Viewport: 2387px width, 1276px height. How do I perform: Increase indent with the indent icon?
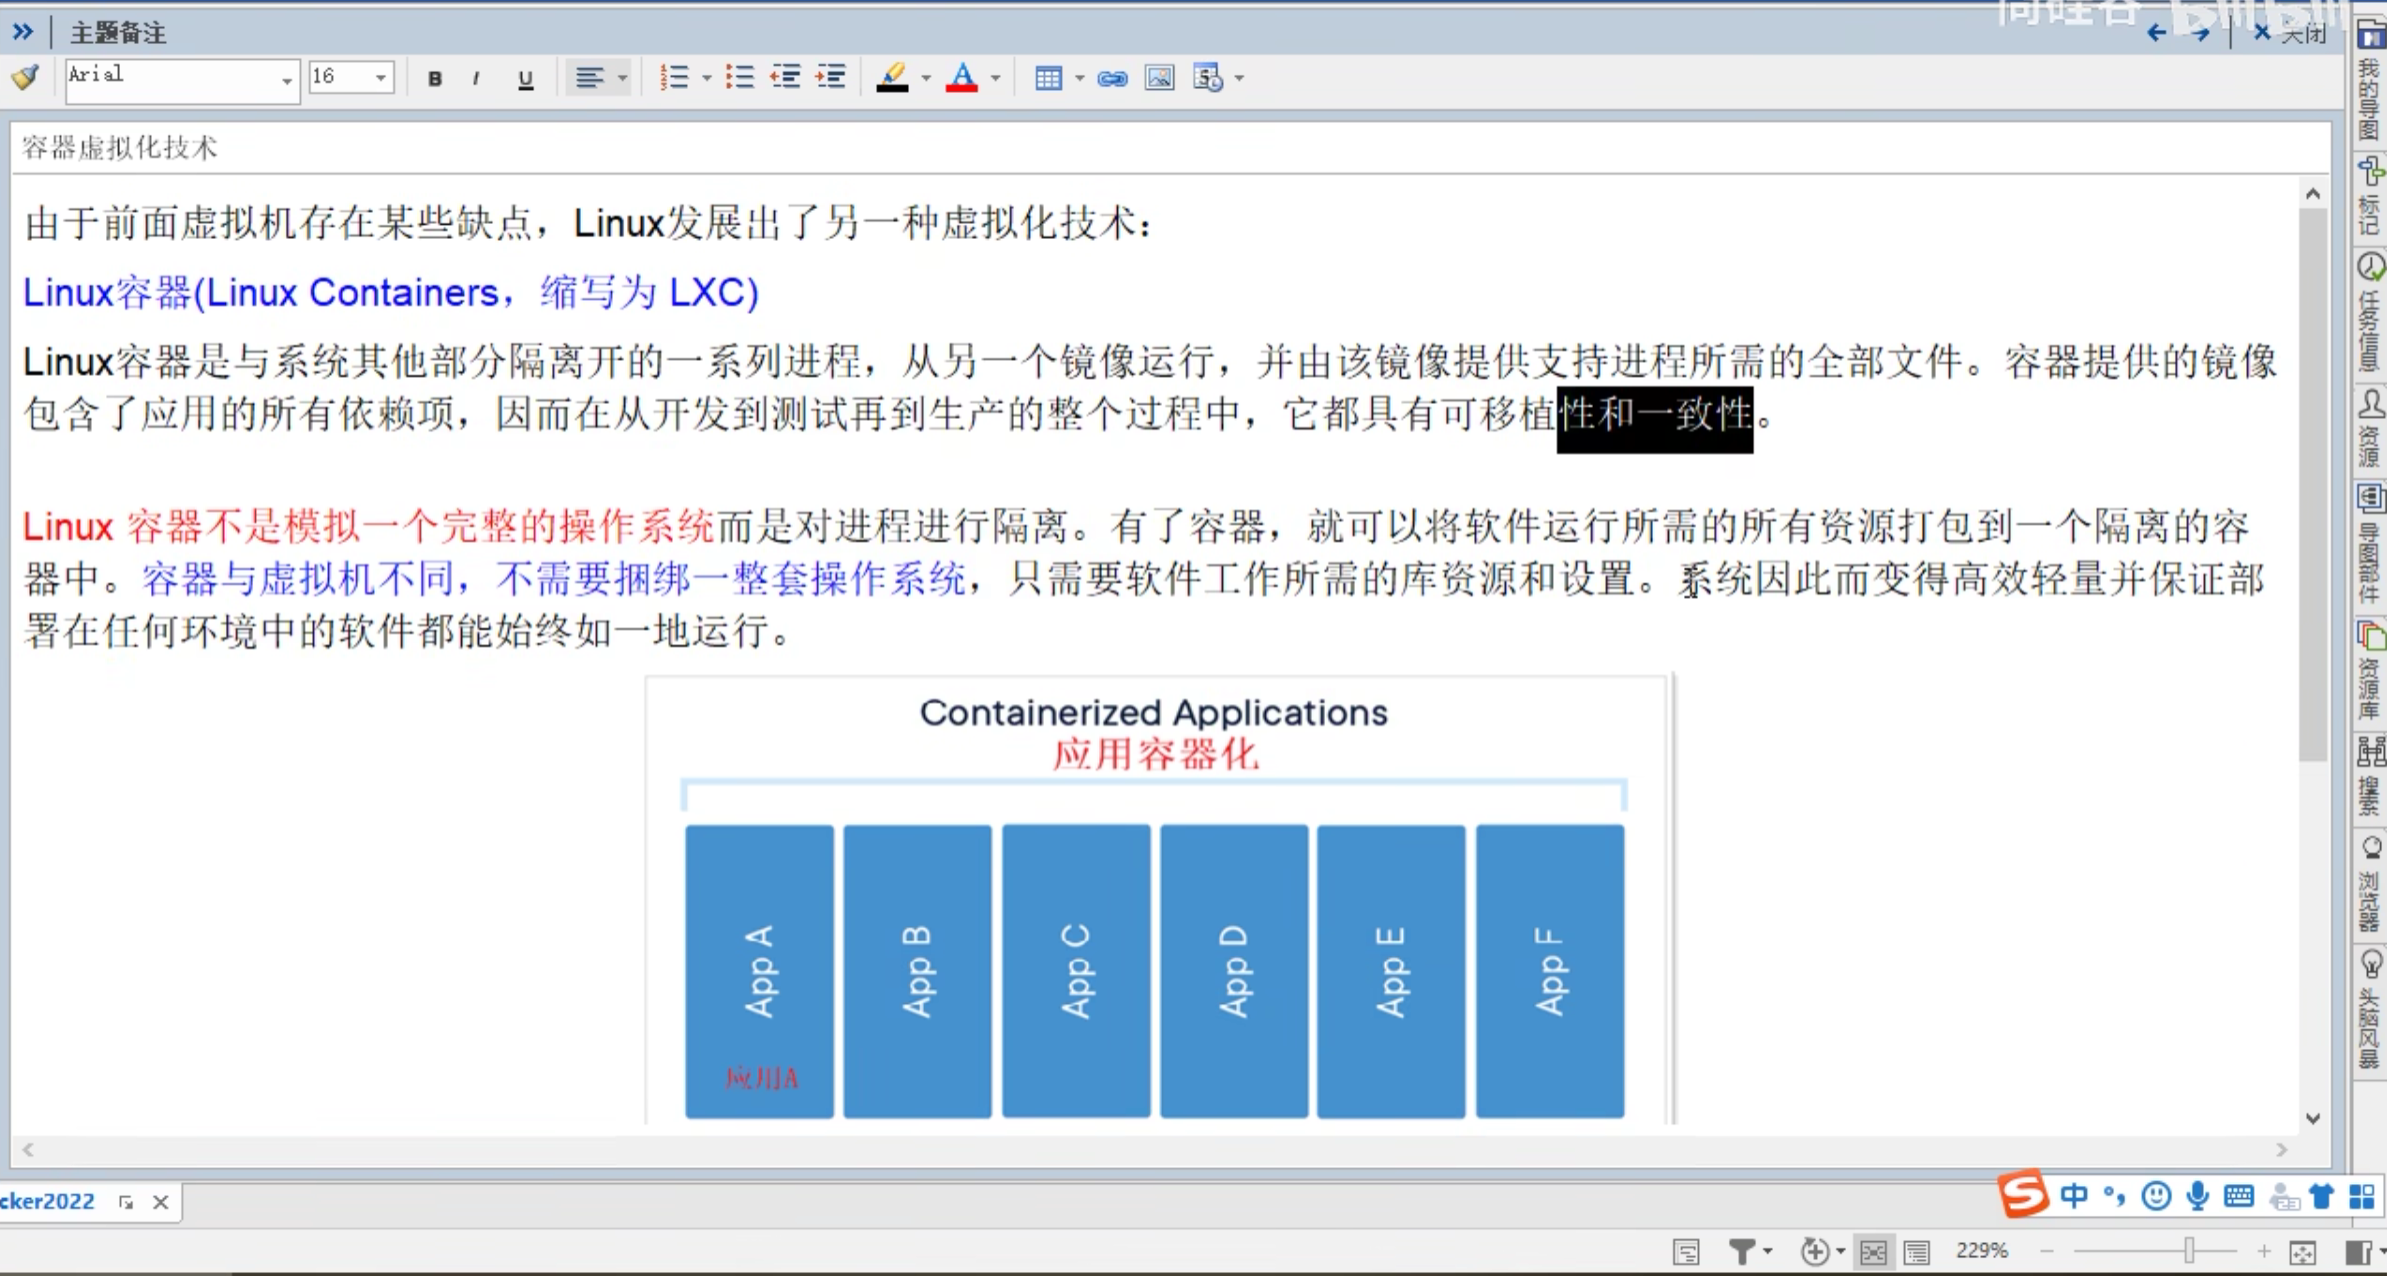tap(831, 78)
